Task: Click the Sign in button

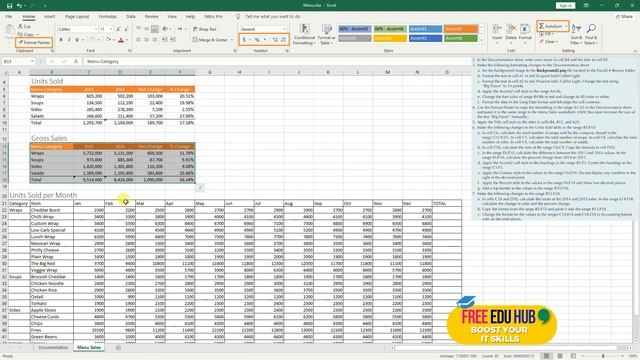Action: click(565, 5)
